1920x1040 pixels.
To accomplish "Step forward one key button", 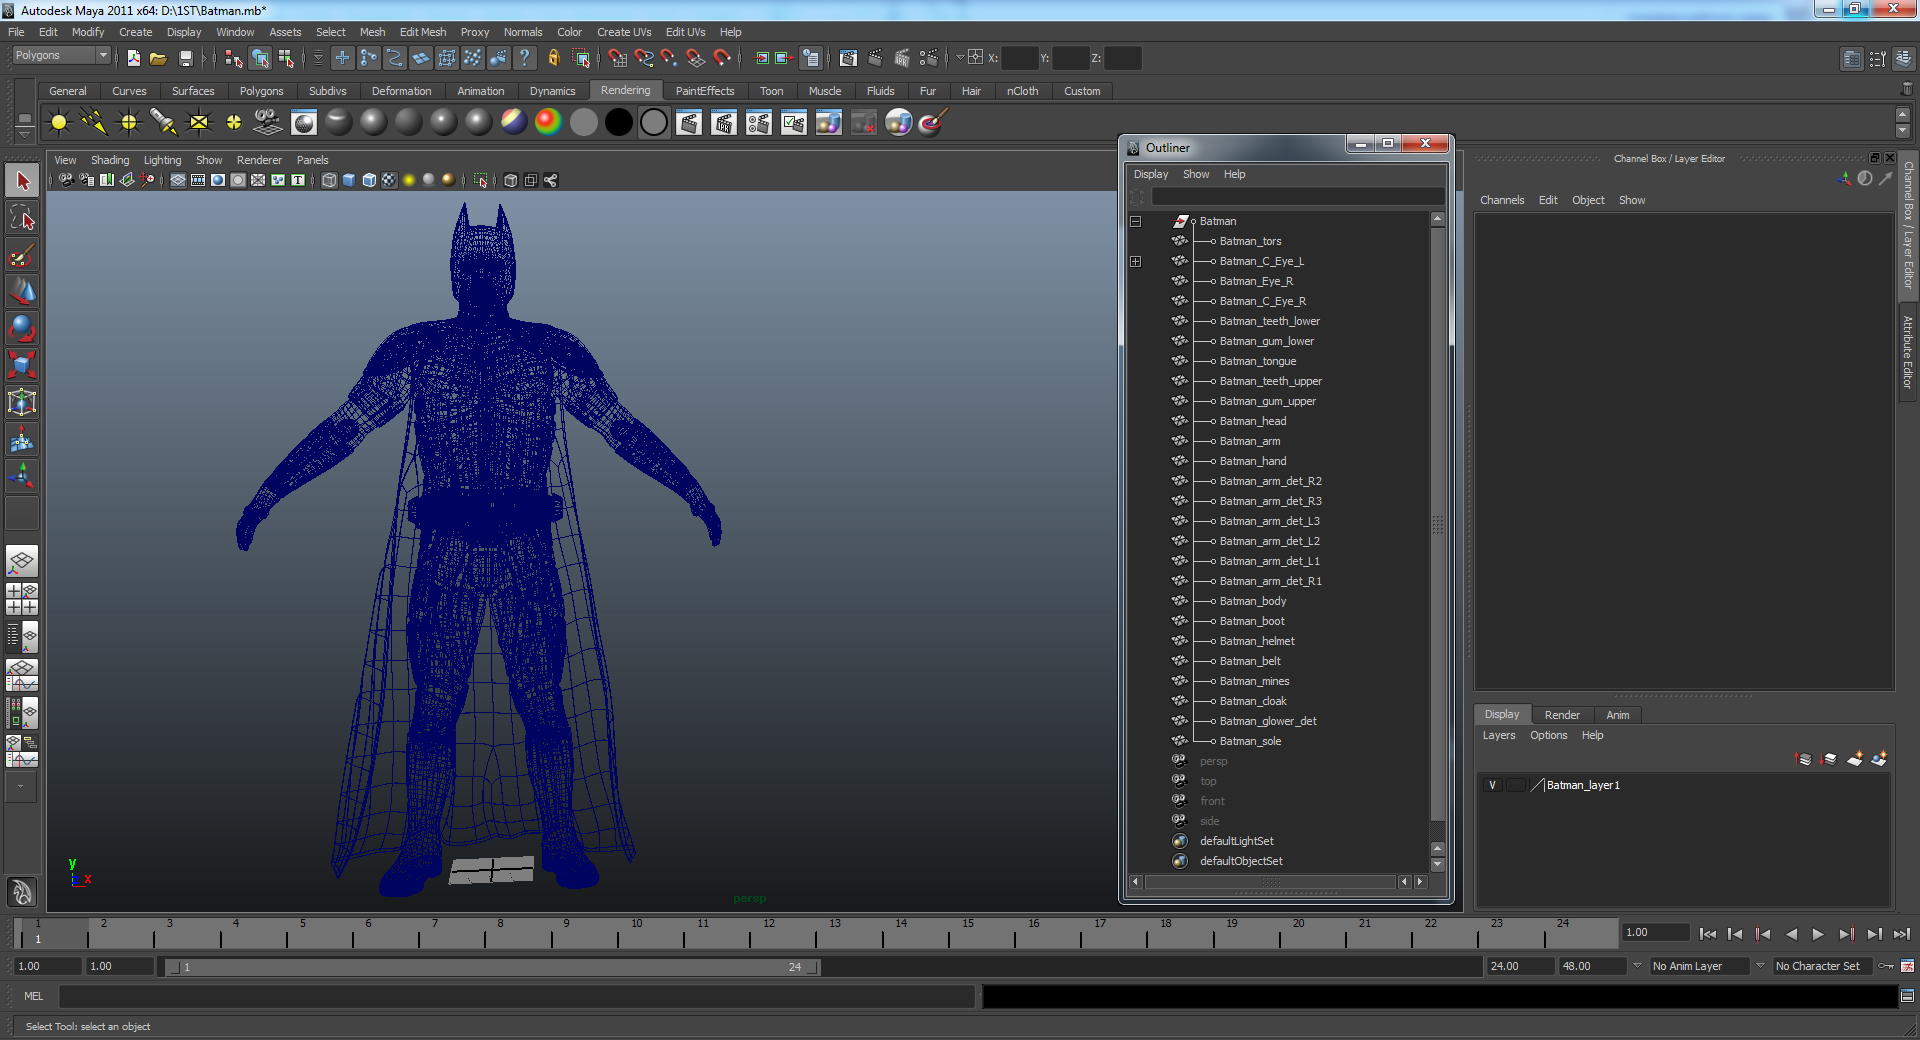I will tap(1846, 934).
